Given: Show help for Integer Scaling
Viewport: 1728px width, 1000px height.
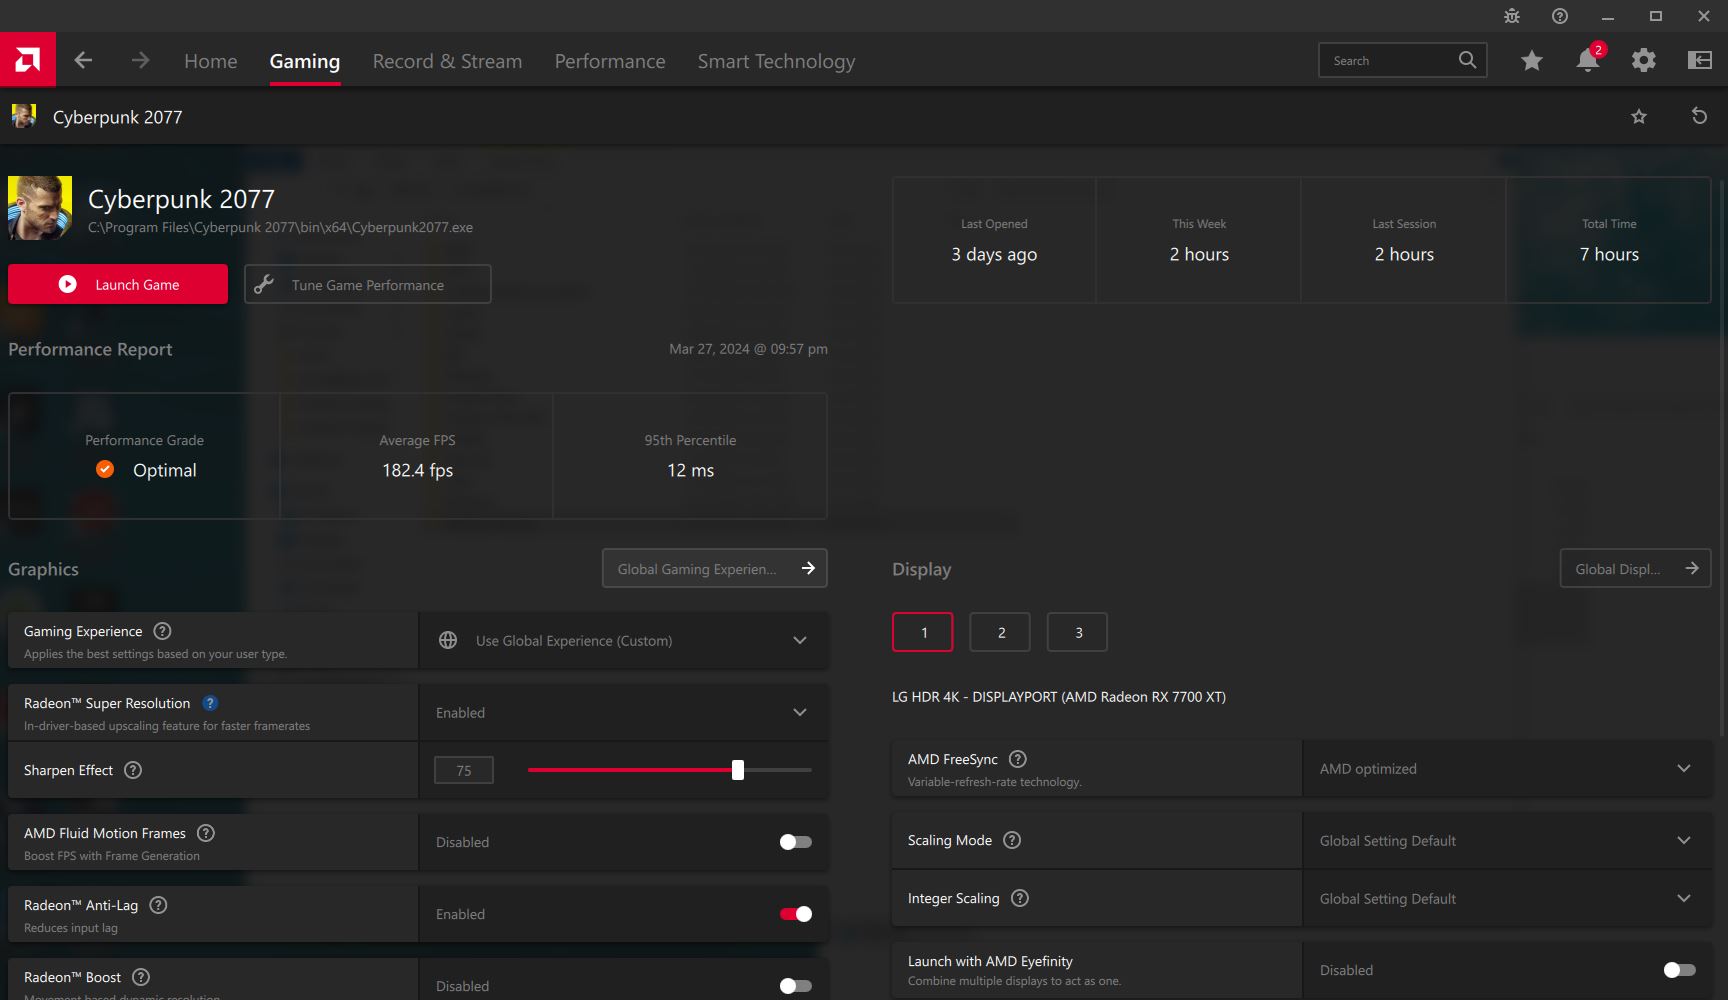Looking at the screenshot, I should (x=1020, y=898).
